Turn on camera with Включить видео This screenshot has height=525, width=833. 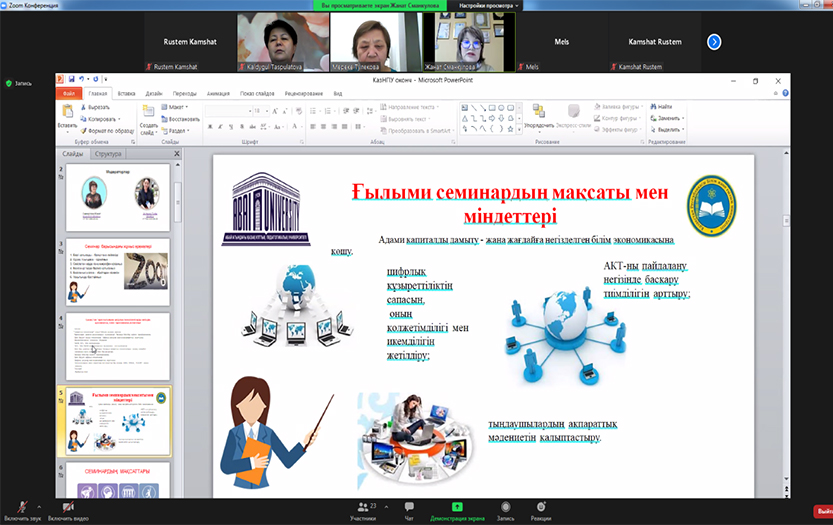pyautogui.click(x=68, y=509)
